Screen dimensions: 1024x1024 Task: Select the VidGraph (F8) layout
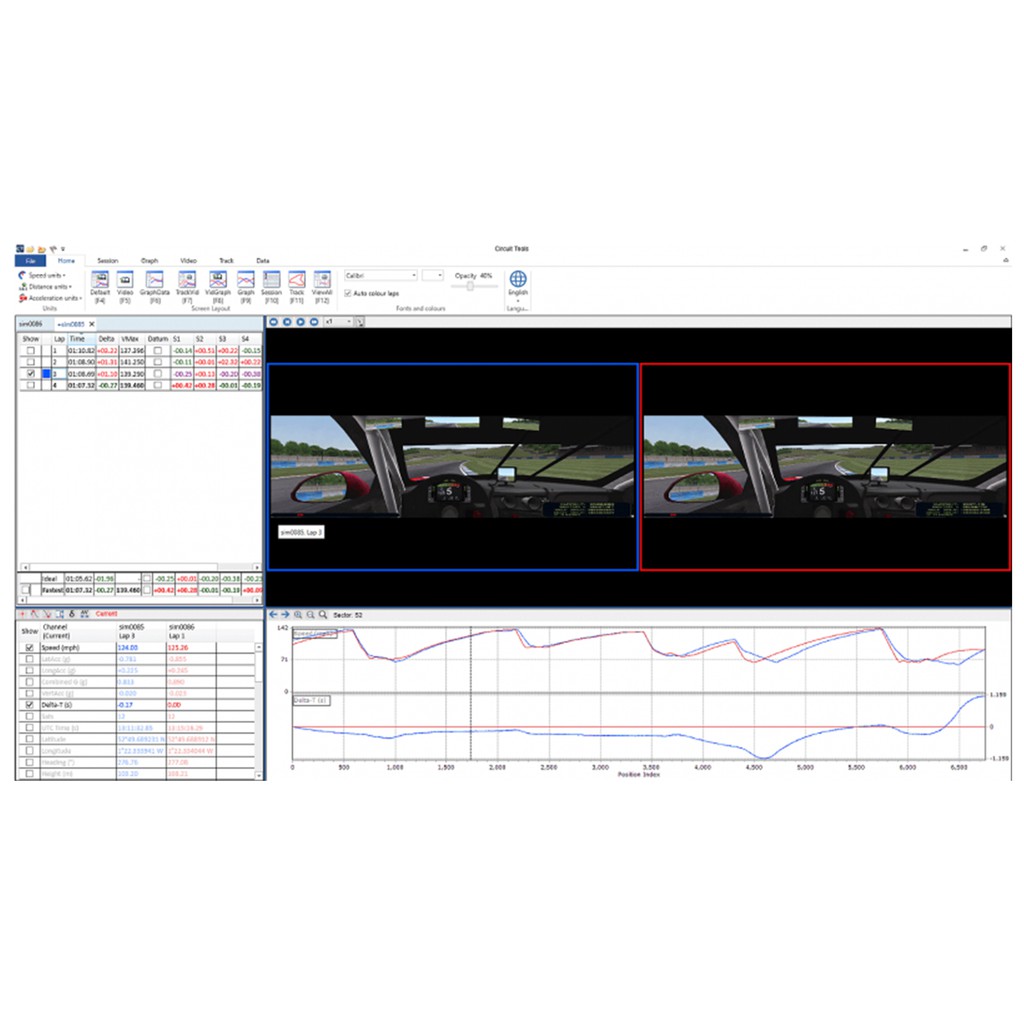click(218, 287)
